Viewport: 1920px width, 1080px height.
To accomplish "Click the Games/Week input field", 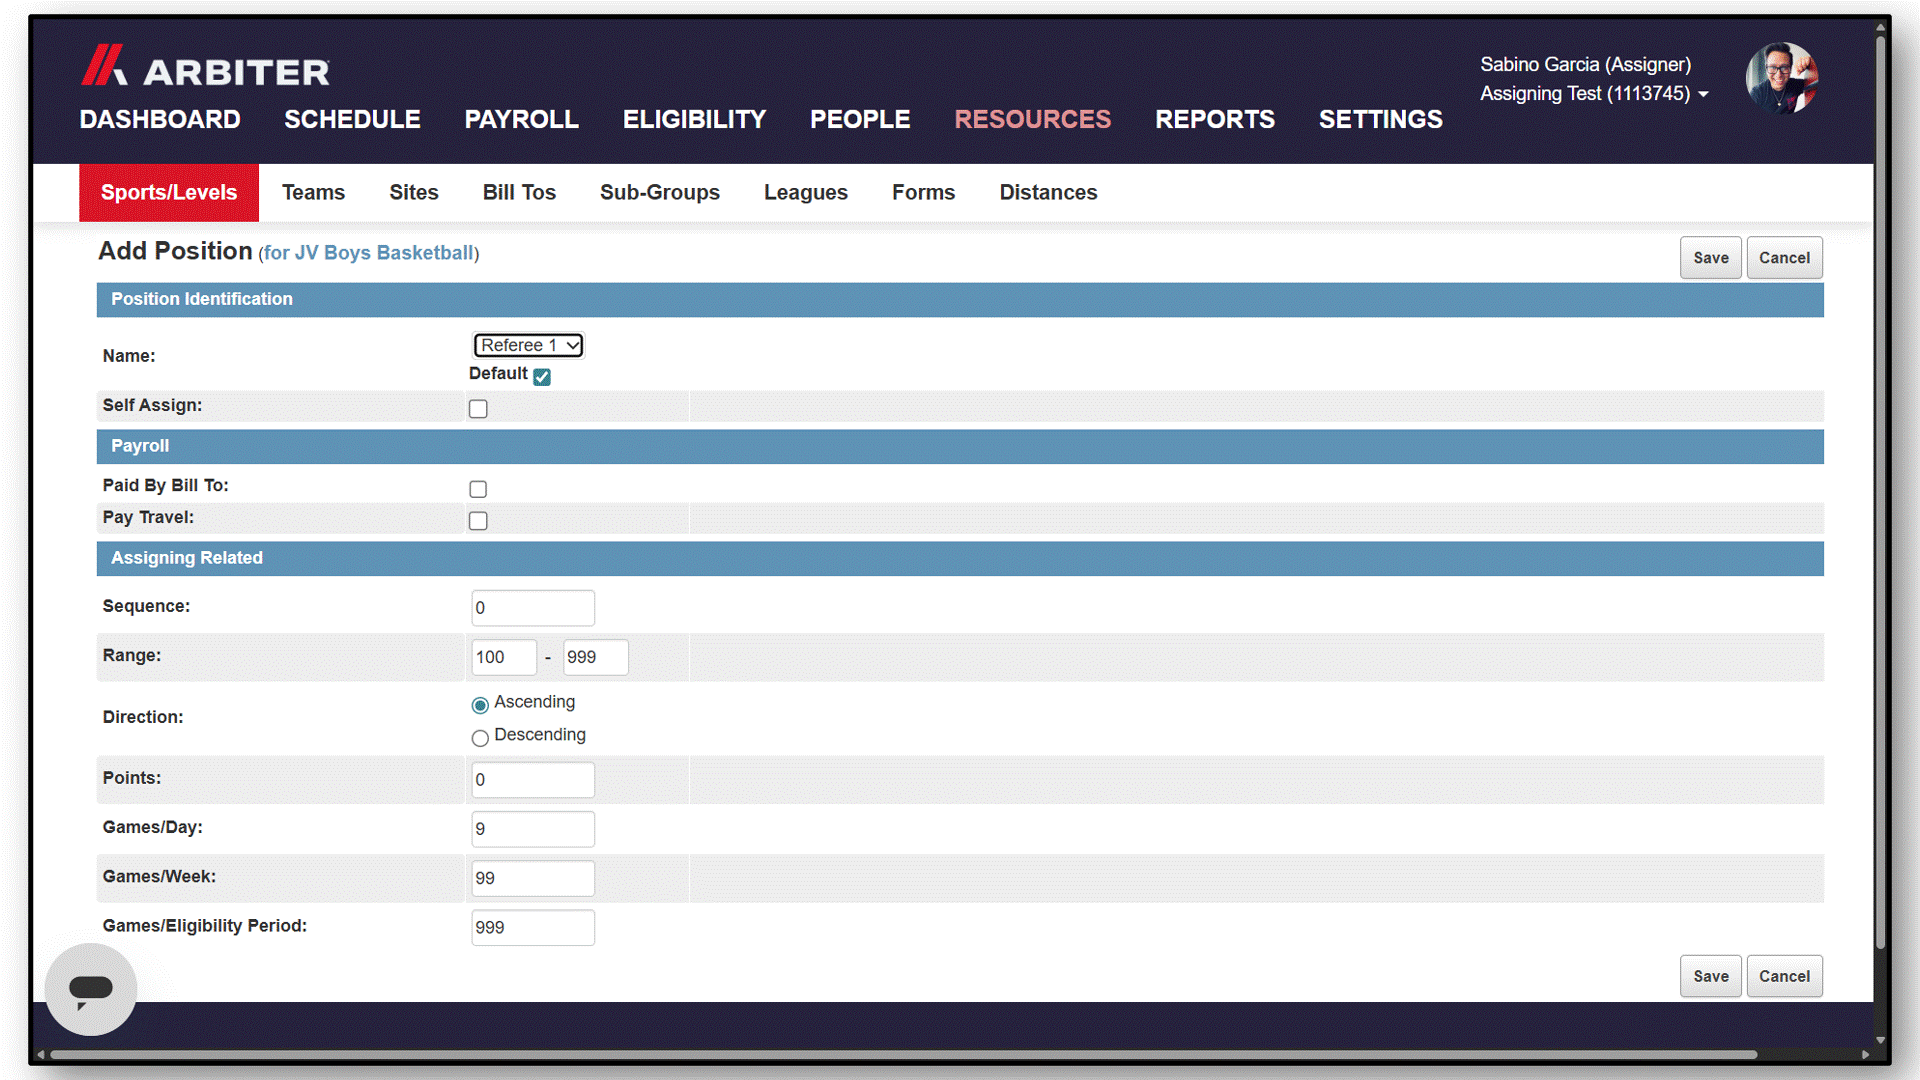I will pos(533,878).
